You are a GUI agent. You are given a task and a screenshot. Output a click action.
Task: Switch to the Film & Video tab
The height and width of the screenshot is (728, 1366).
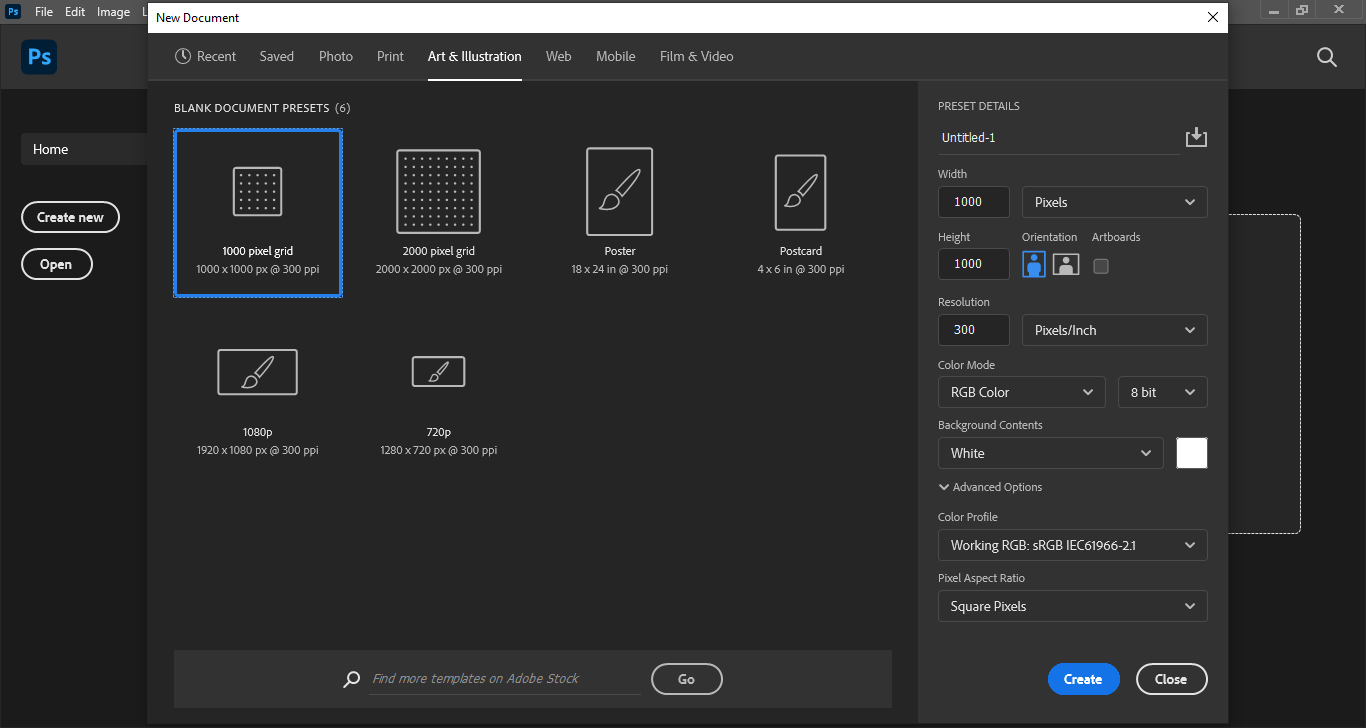pyautogui.click(x=696, y=56)
